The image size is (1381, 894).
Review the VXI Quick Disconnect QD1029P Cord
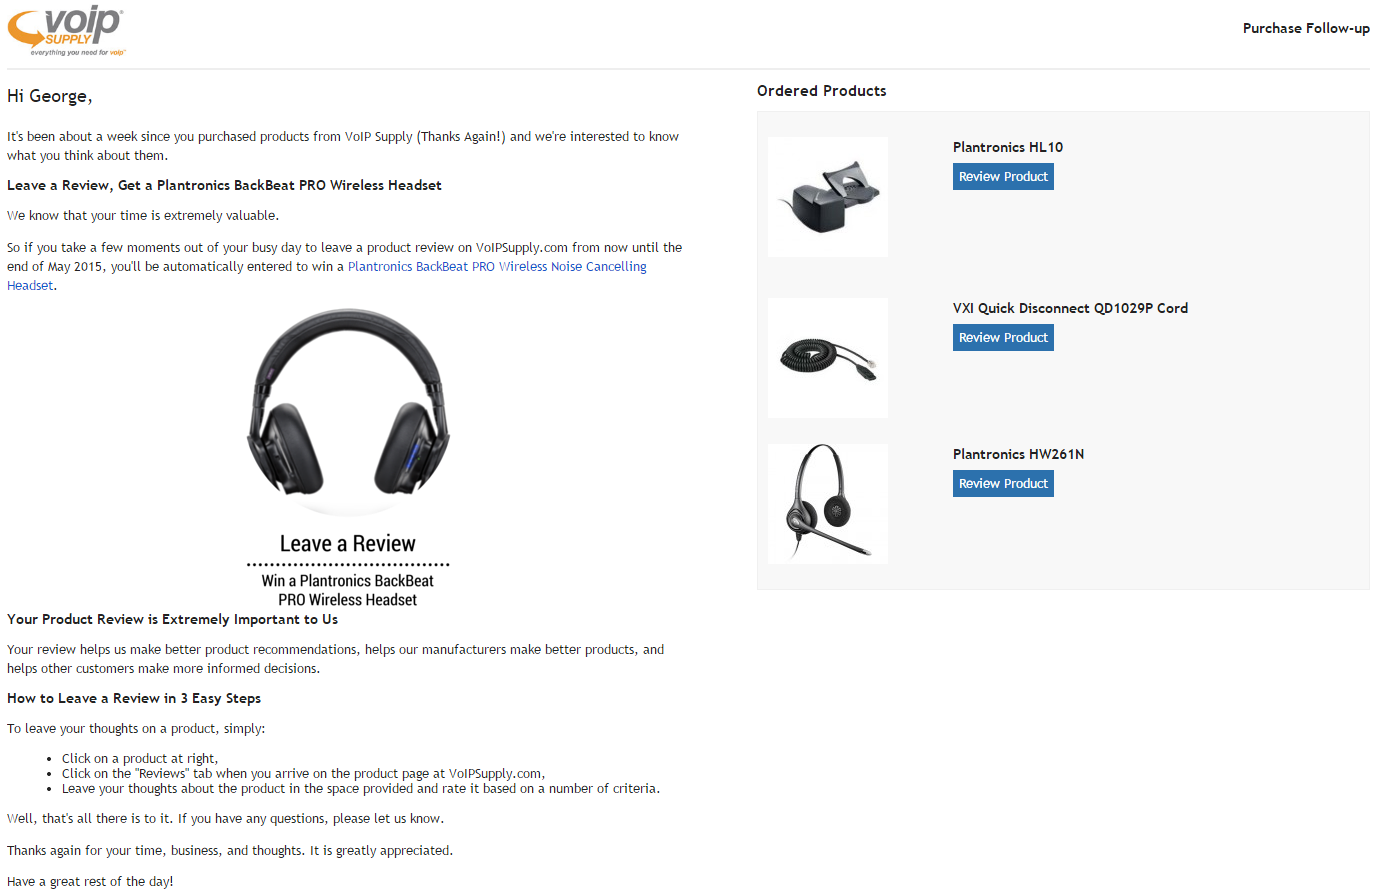pos(1003,338)
